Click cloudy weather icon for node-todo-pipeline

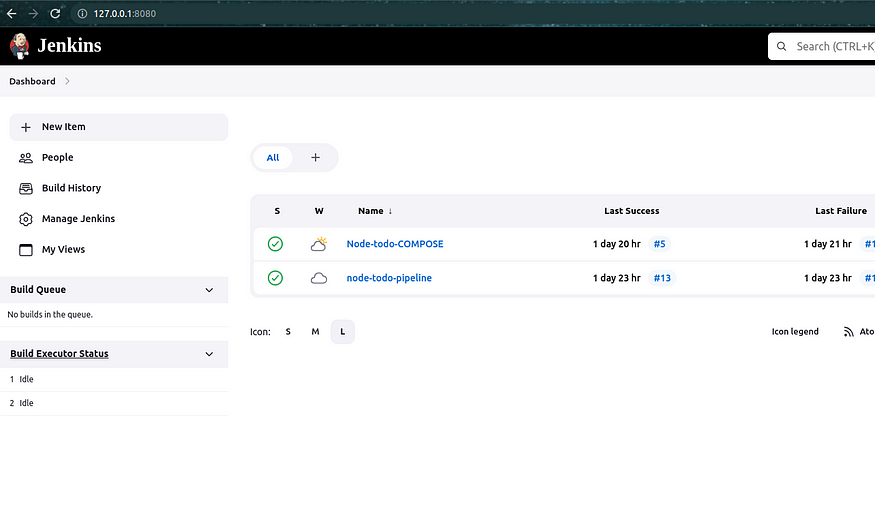point(319,278)
